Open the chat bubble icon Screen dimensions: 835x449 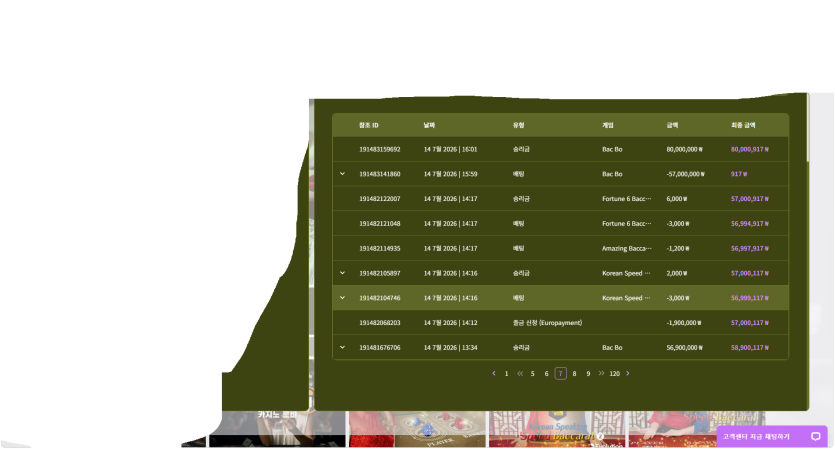click(815, 436)
